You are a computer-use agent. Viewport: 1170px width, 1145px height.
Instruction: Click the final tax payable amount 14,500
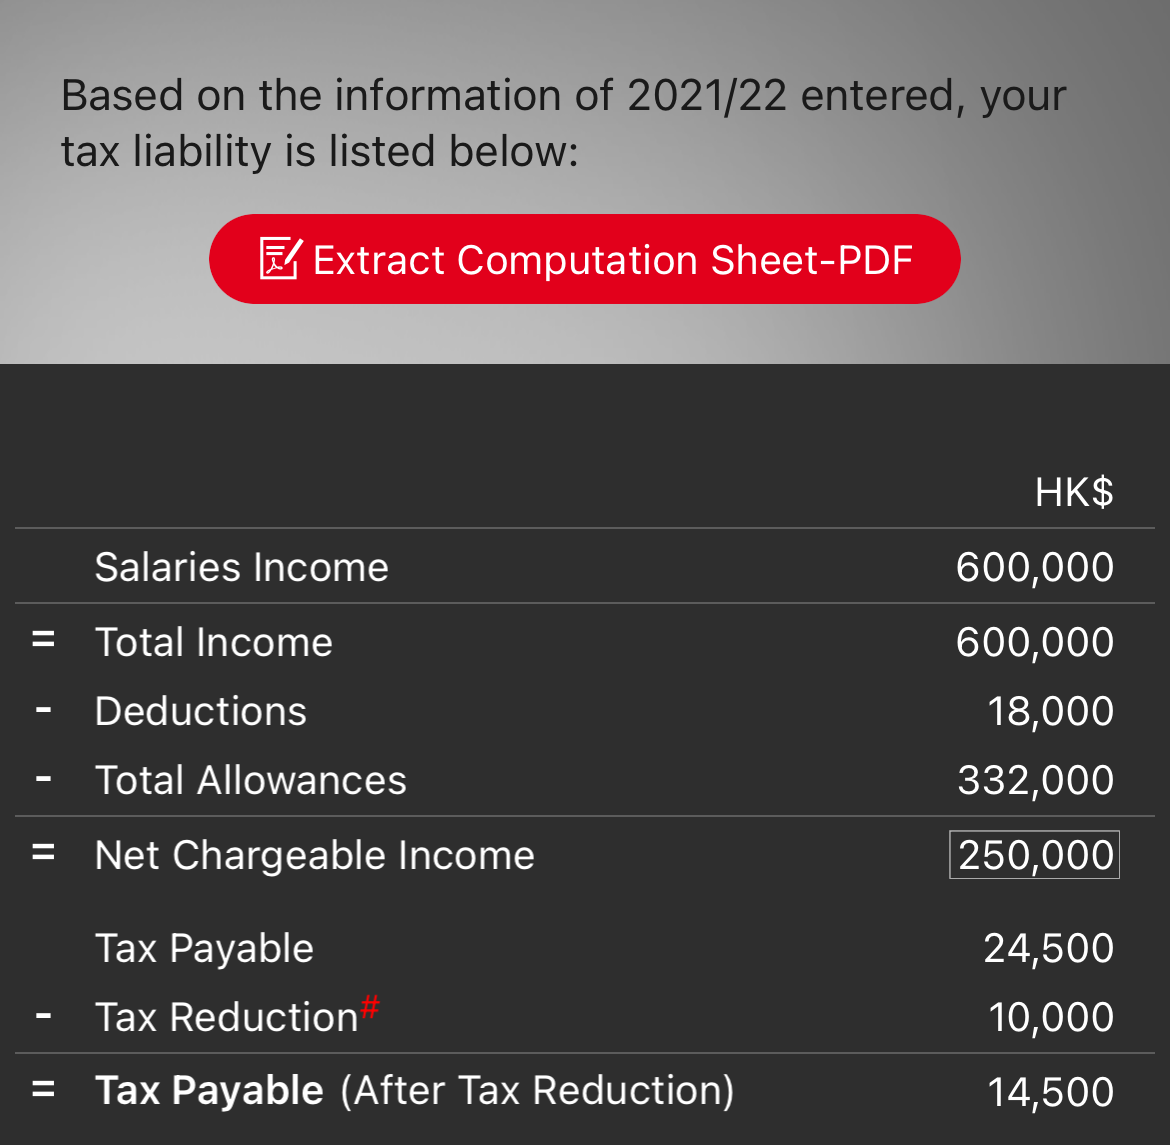pyautogui.click(x=1051, y=1093)
